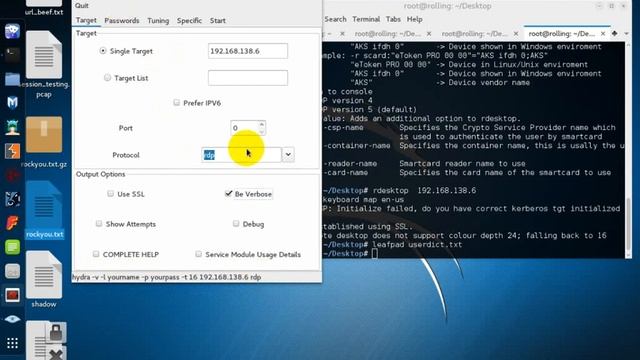Select the Target List radio button

click(x=107, y=78)
